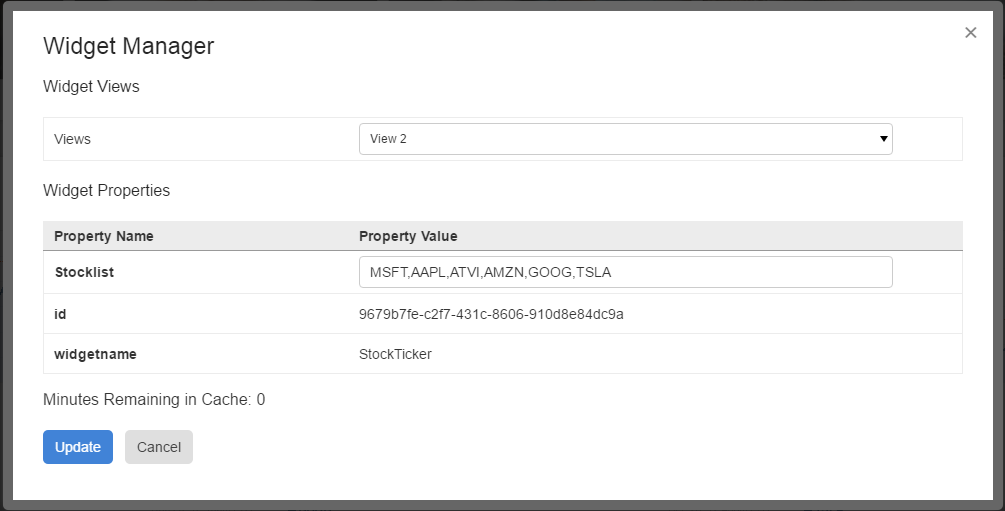Click the id property name label
This screenshot has width=1005, height=511.
click(x=60, y=314)
